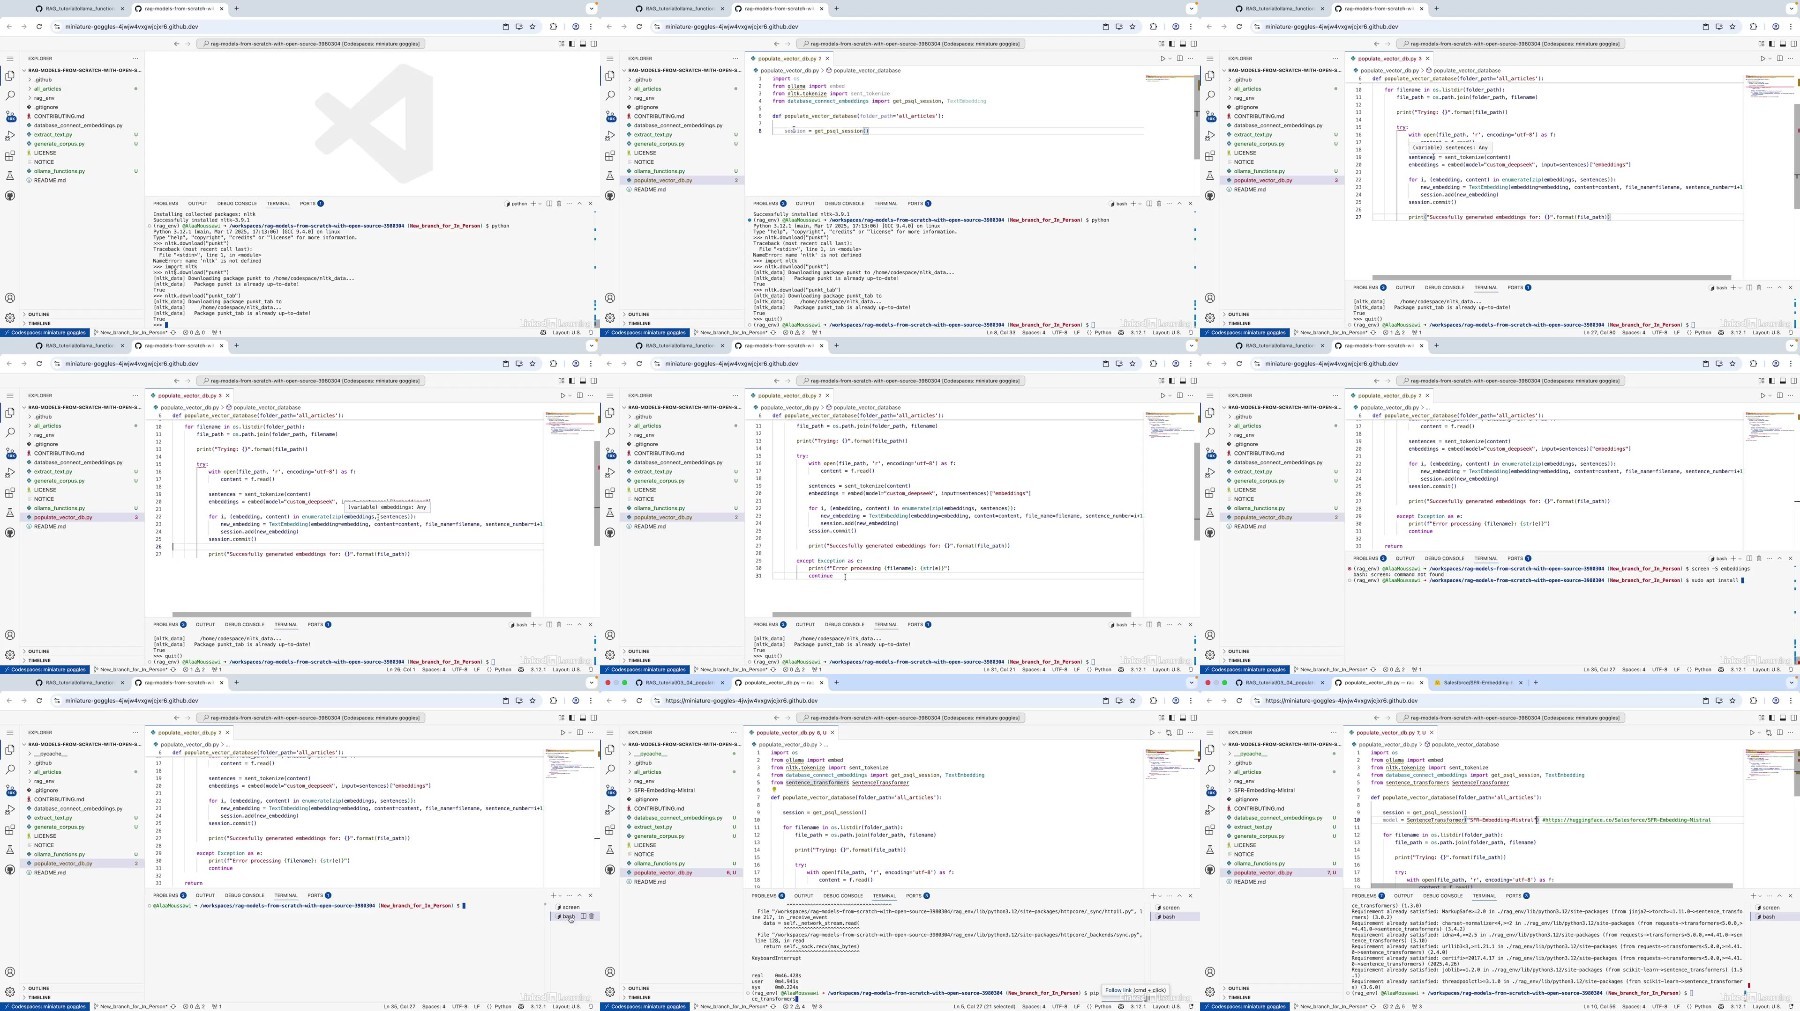Toggle secondary side bar in the VS Code logo window

pos(593,43)
